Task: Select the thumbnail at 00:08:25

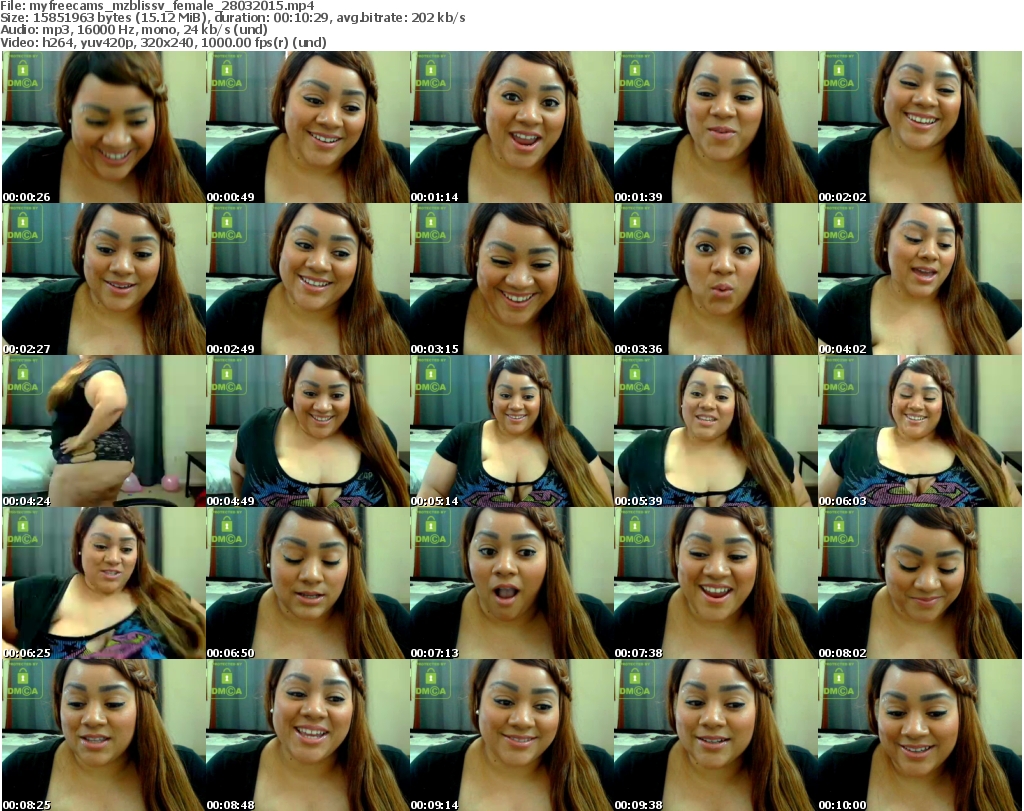Action: point(104,735)
